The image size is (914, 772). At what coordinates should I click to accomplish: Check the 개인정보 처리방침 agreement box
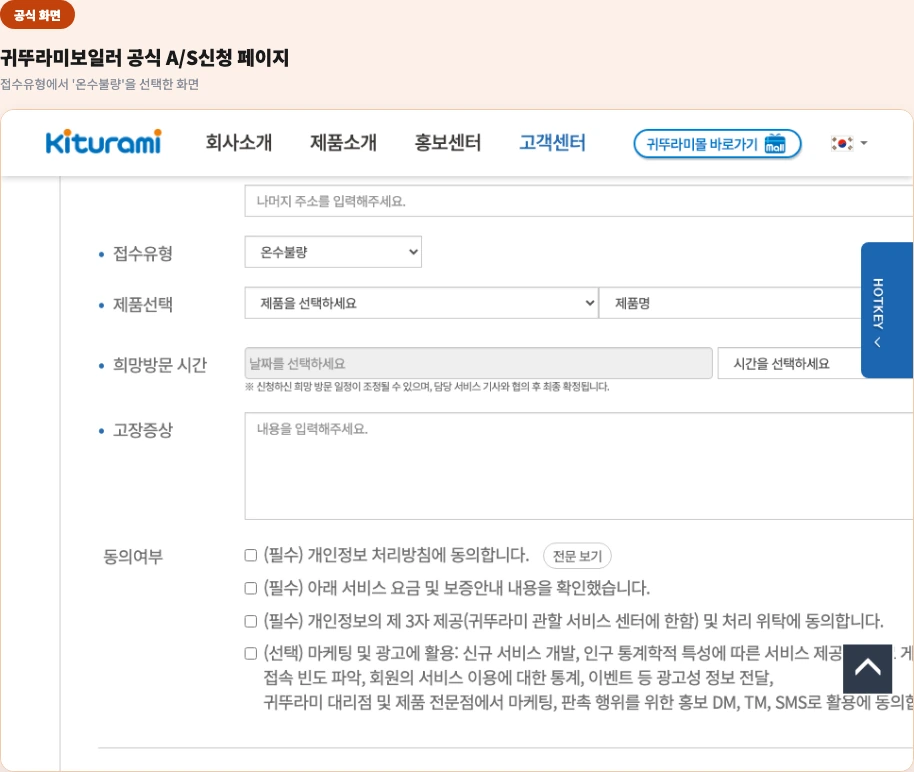coord(251,555)
